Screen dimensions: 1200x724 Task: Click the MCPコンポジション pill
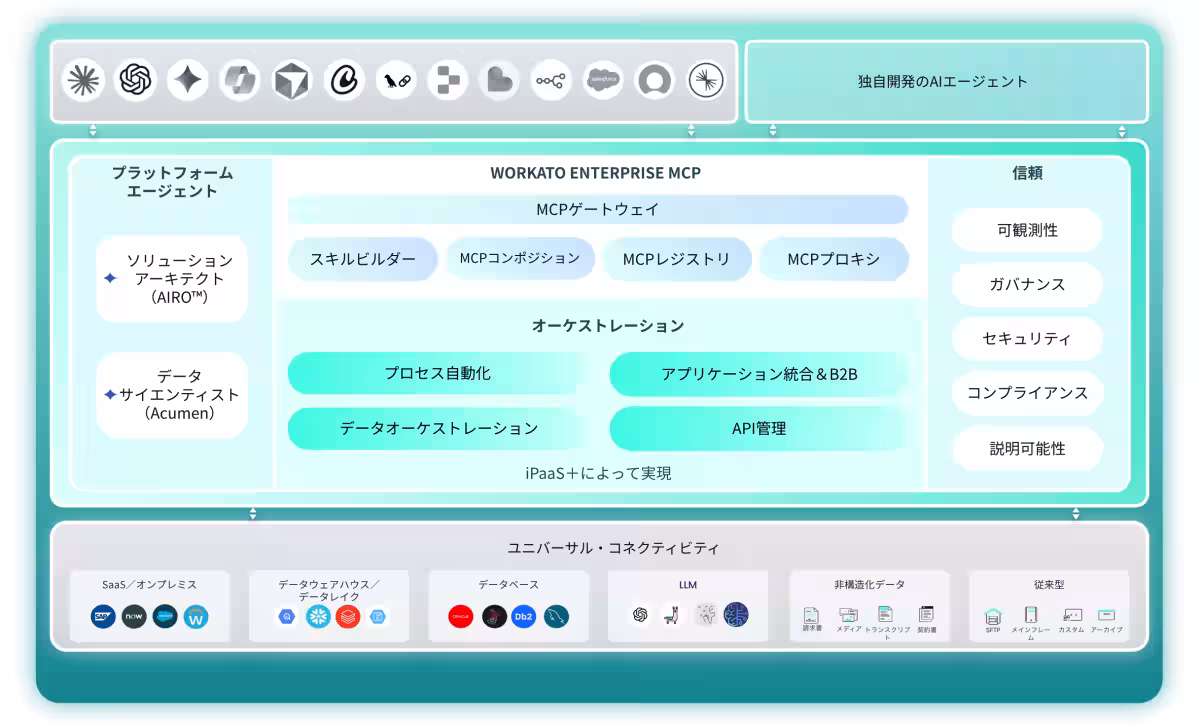(520, 258)
